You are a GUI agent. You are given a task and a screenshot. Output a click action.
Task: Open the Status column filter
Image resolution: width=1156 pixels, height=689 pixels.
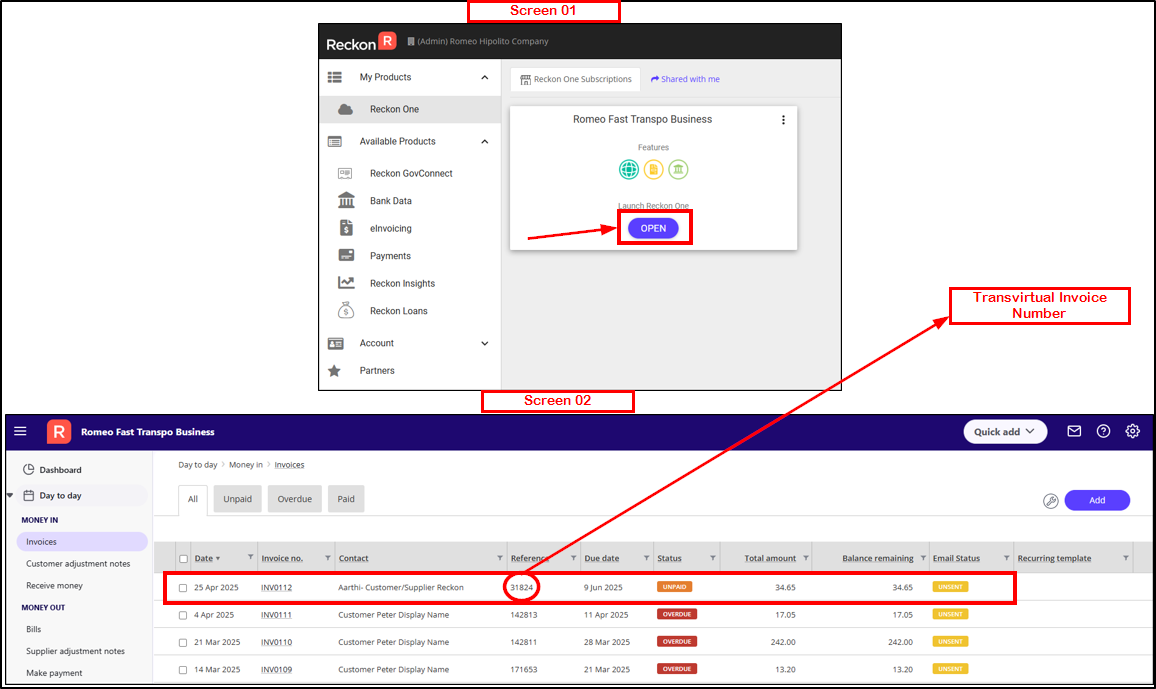click(713, 558)
